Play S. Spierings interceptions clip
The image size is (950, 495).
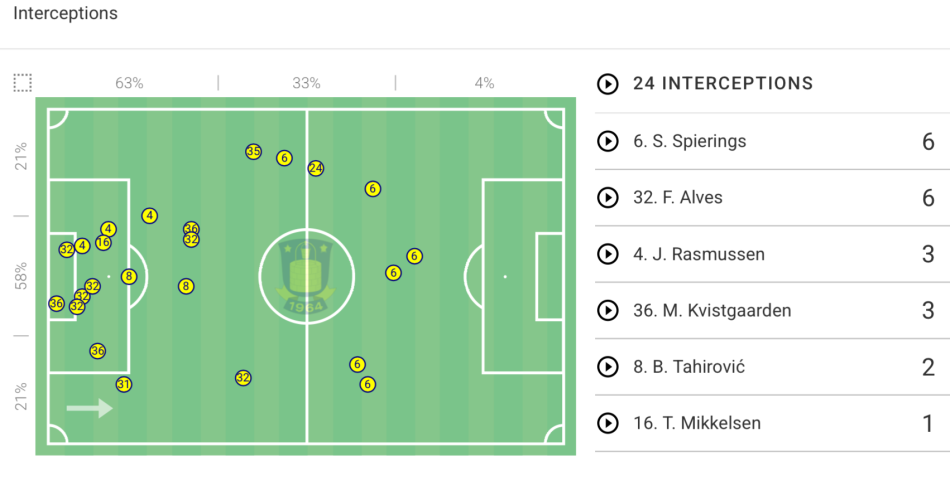click(x=608, y=141)
